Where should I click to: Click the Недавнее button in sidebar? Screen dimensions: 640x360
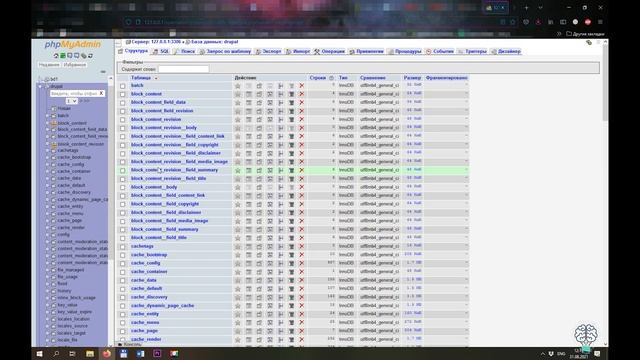49,65
